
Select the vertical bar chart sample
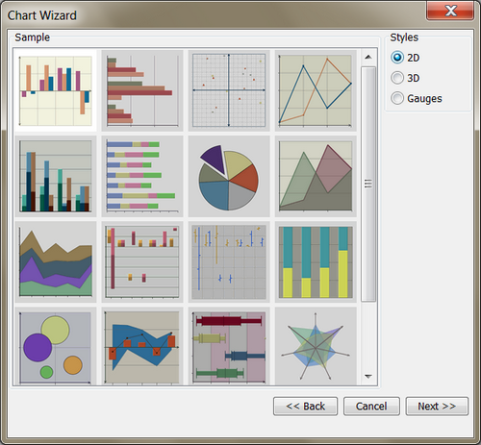(56, 90)
